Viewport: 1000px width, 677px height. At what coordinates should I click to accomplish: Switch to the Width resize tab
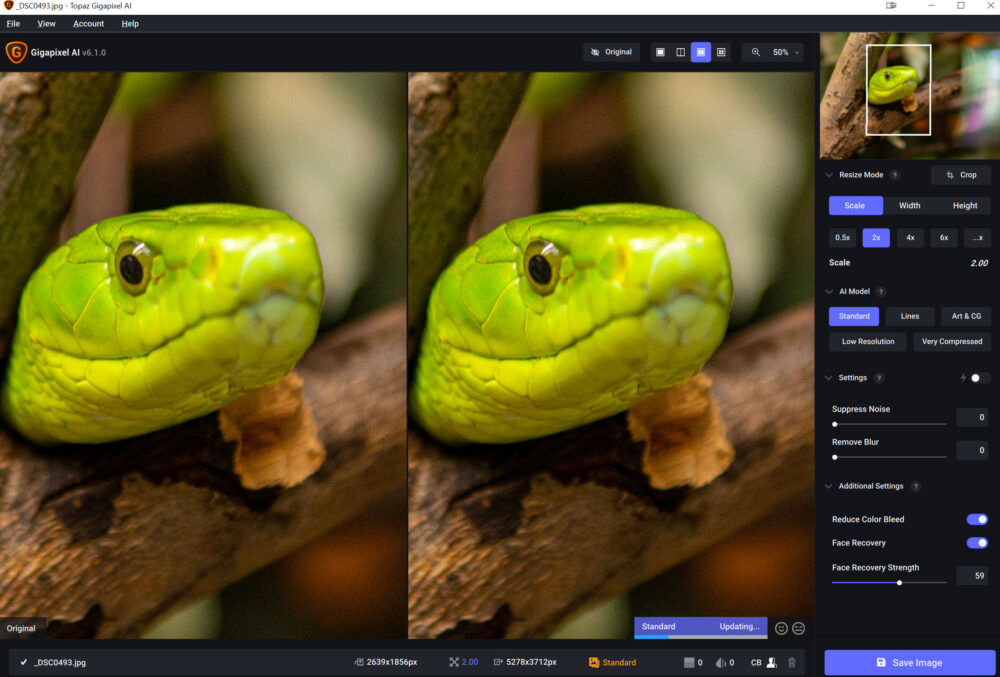point(909,206)
